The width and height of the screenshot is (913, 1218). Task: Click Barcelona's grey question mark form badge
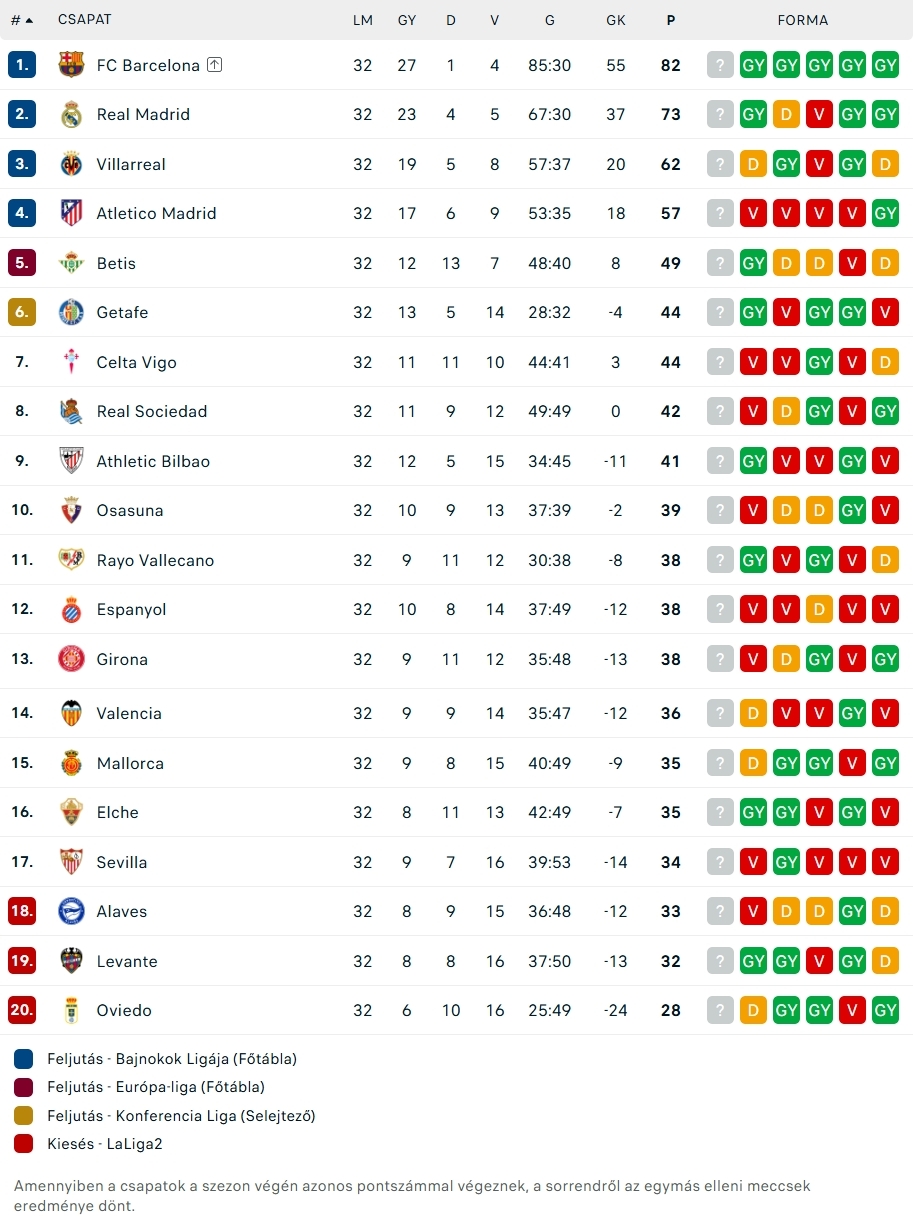point(720,65)
